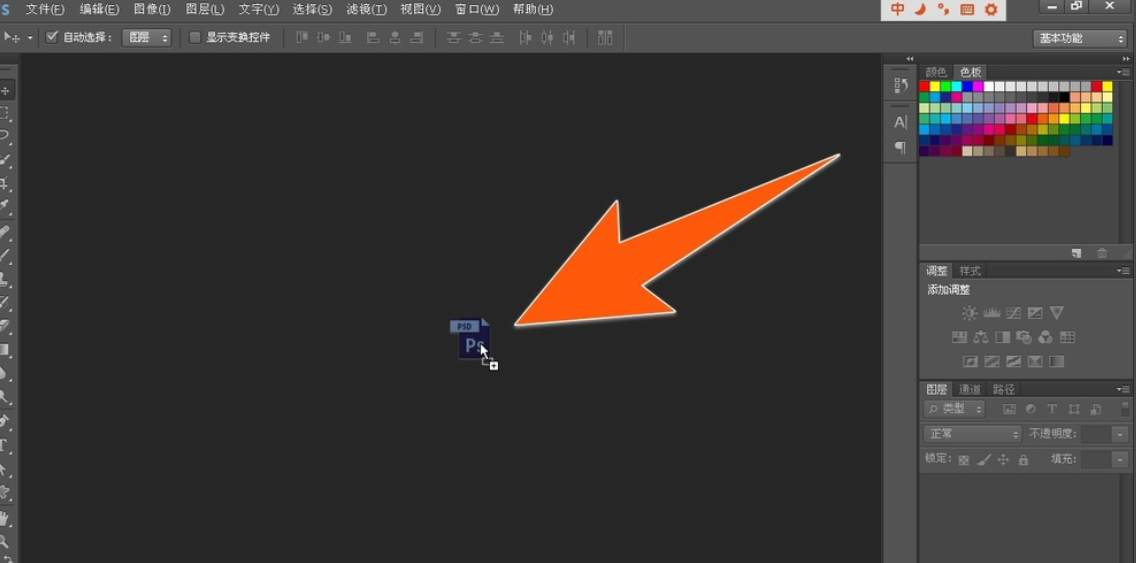
Task: Open the IME soft keyboard icon
Action: [966, 9]
